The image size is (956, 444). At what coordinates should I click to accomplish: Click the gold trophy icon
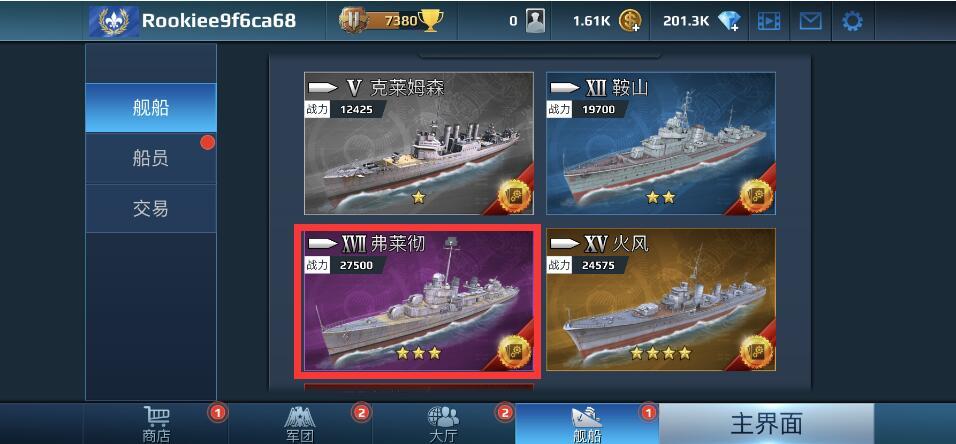tap(430, 21)
